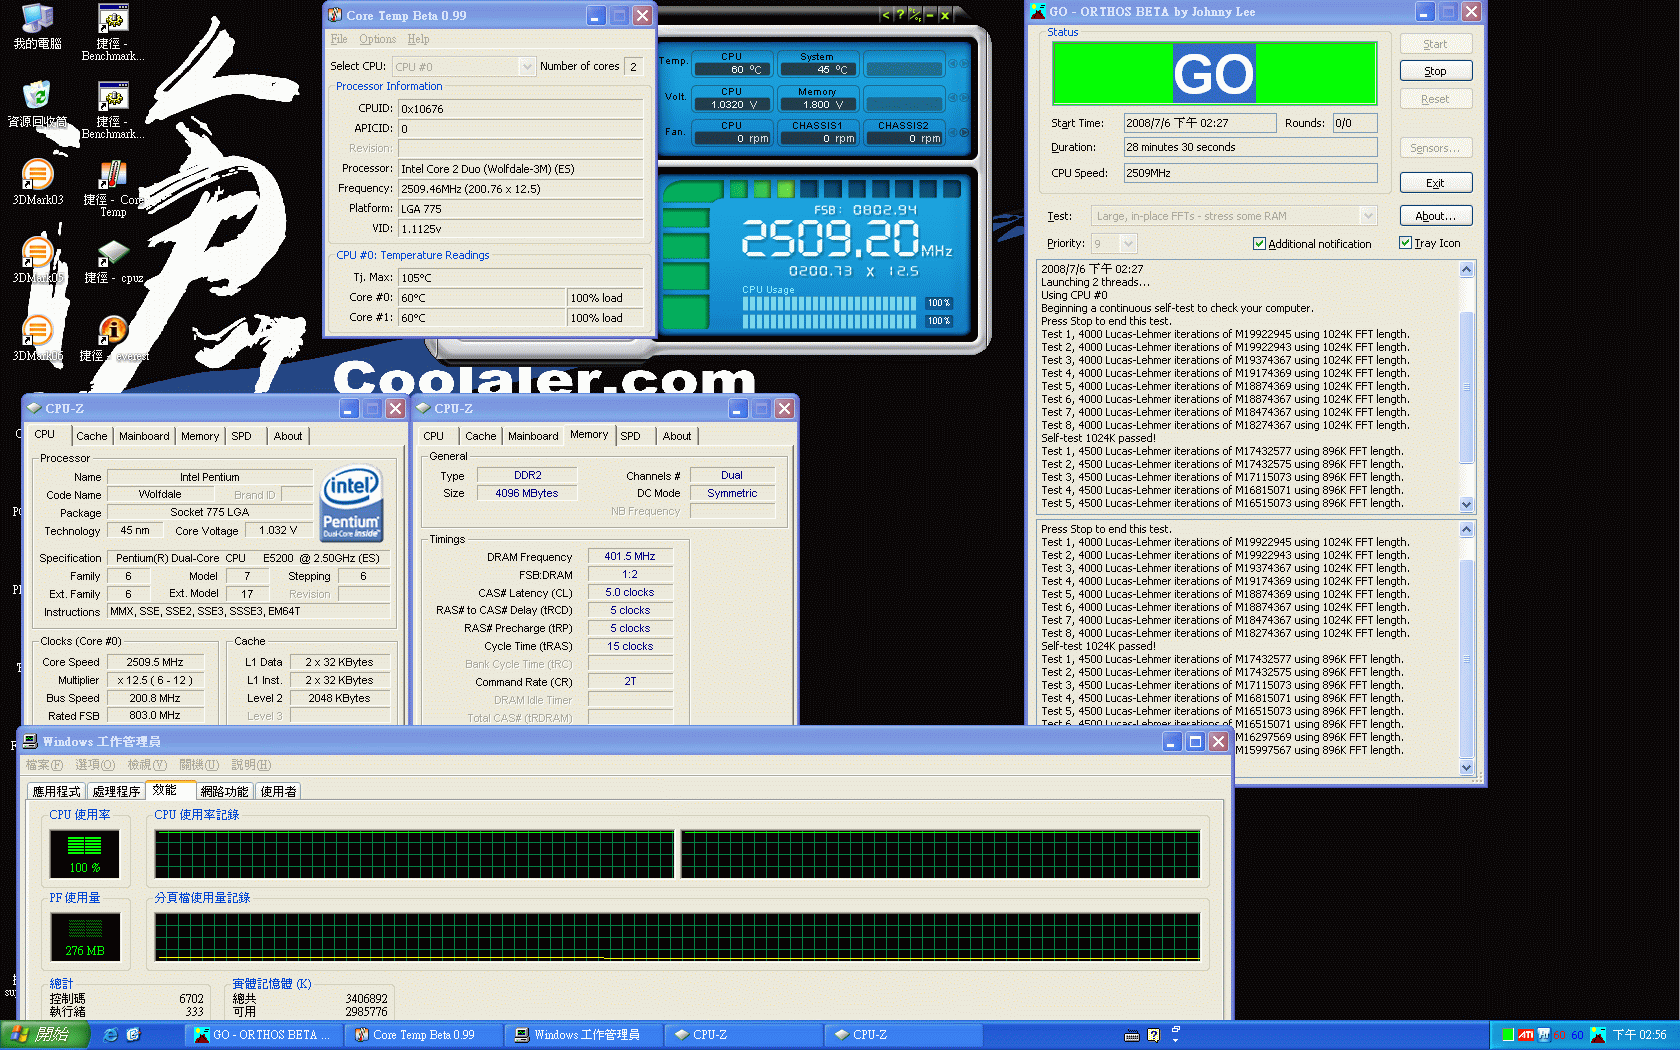Switch to 應用程式 tab in Task Manager
The width and height of the screenshot is (1680, 1050).
coord(56,791)
